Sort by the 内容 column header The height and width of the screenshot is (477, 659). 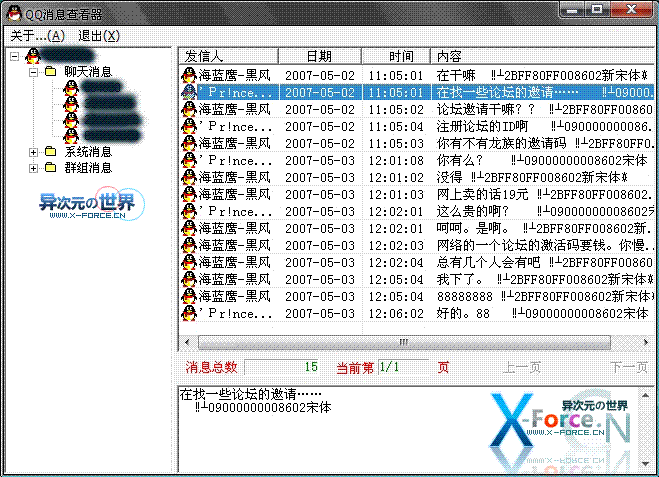coord(543,56)
